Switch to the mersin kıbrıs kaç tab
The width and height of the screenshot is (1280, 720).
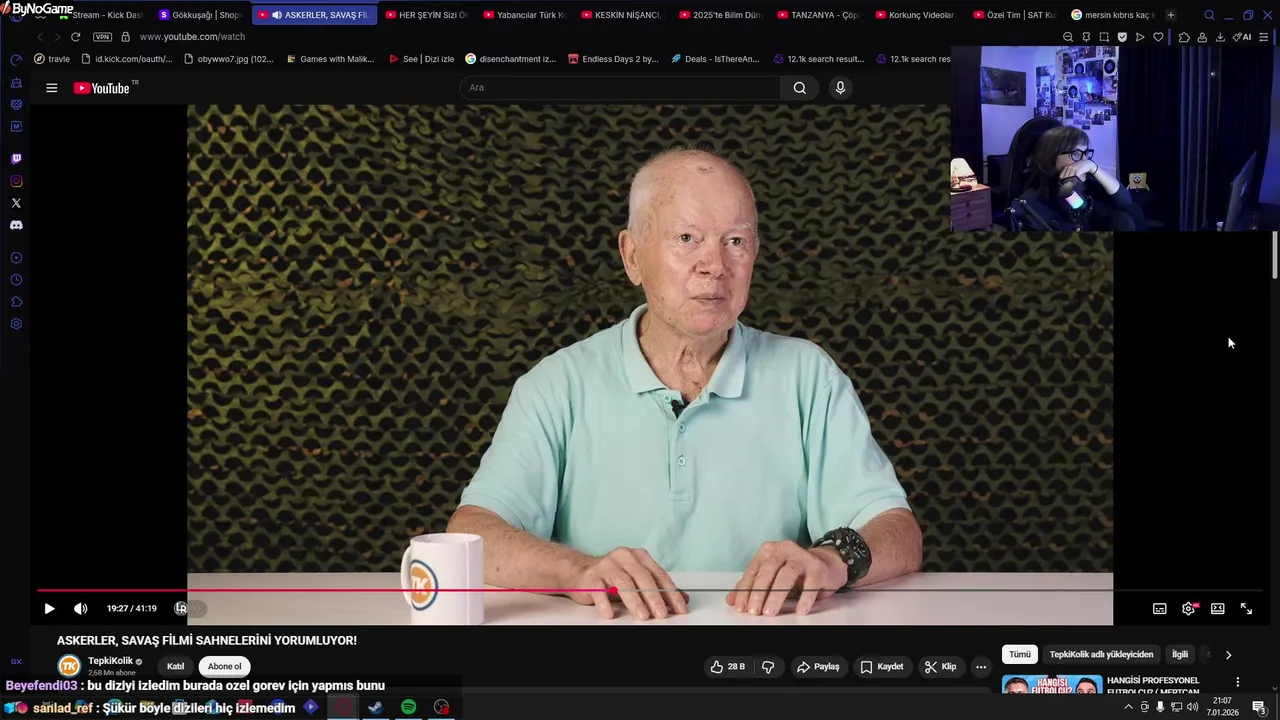[1113, 15]
